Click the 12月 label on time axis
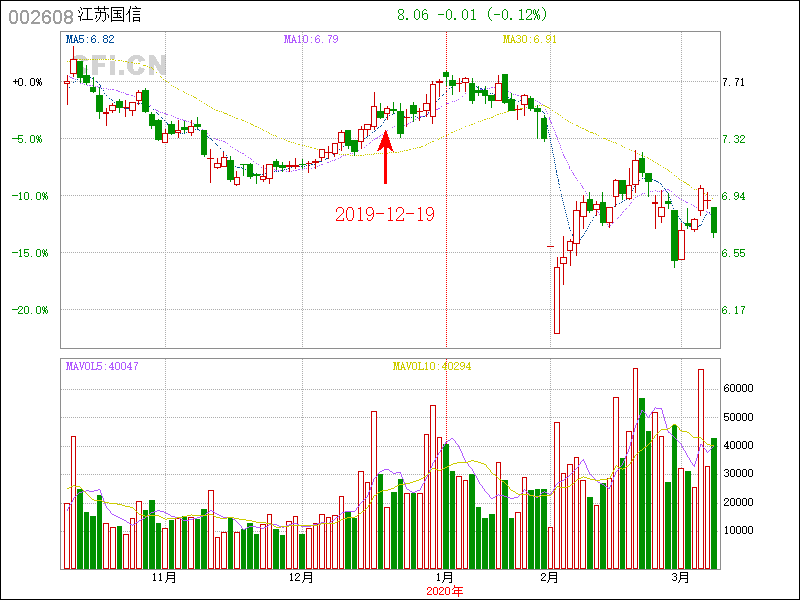 (x=301, y=577)
